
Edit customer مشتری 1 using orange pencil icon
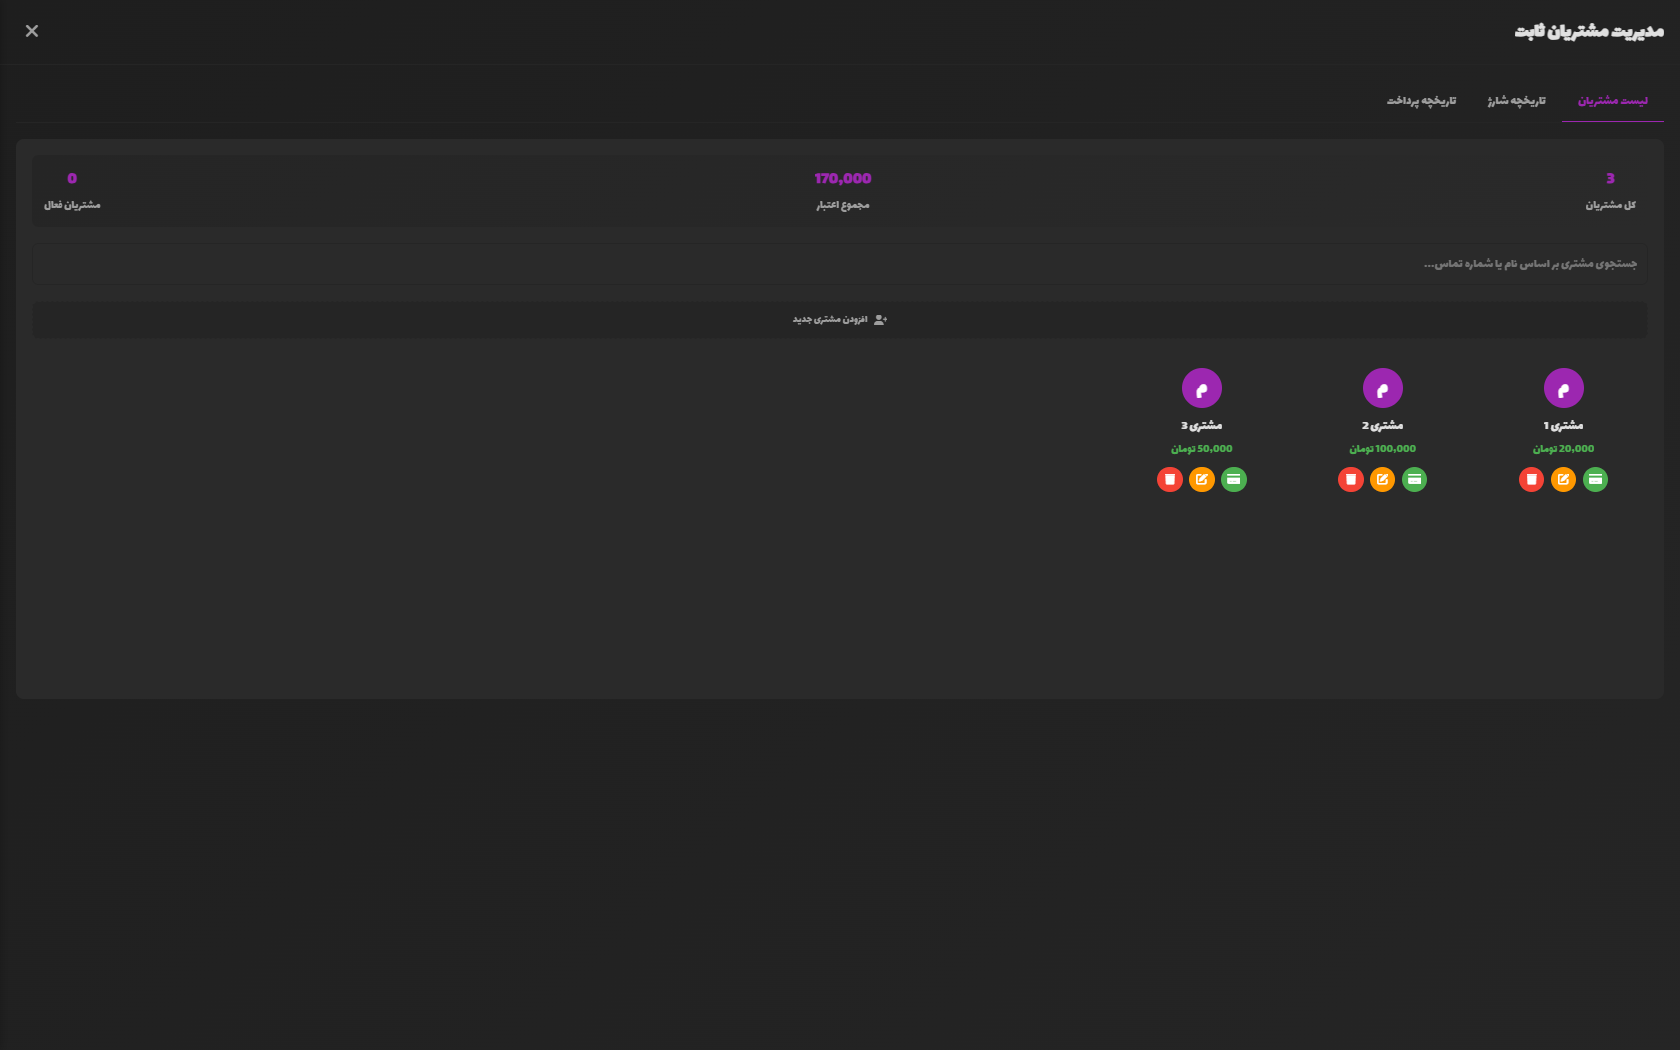point(1563,480)
